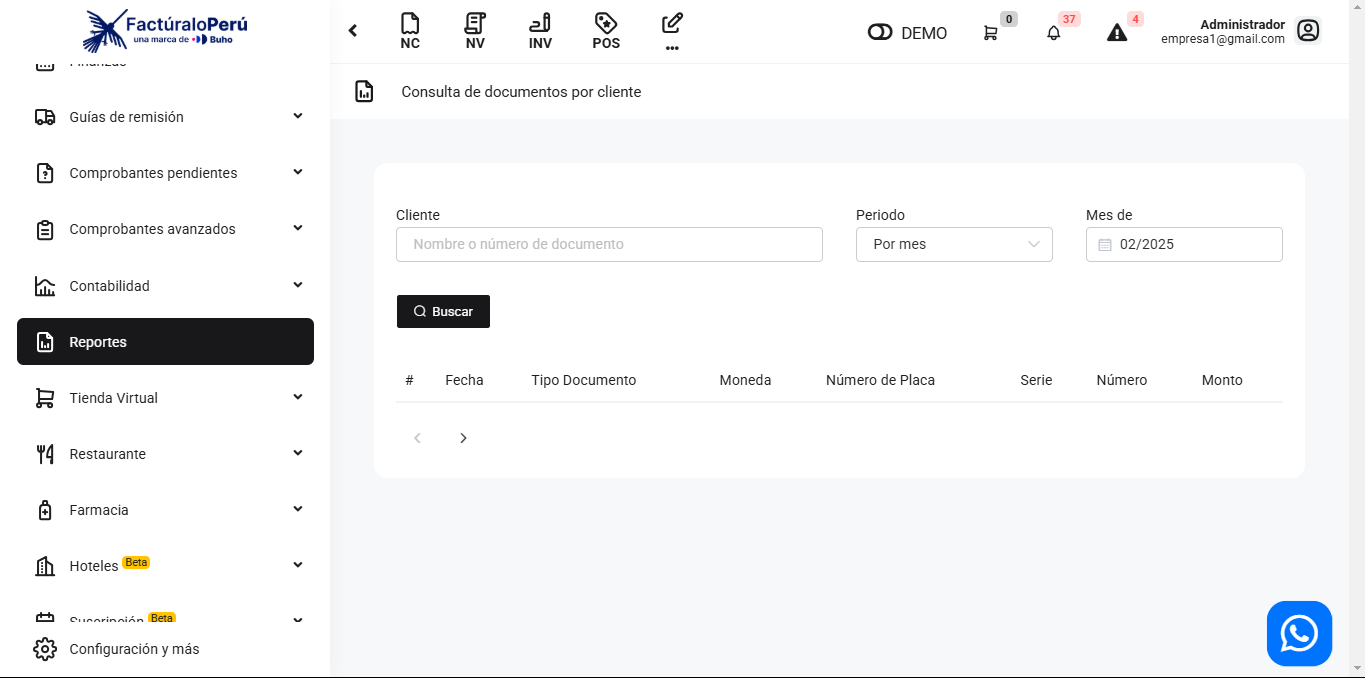
Task: Launch the POS point of sale shortcut
Action: (605, 31)
